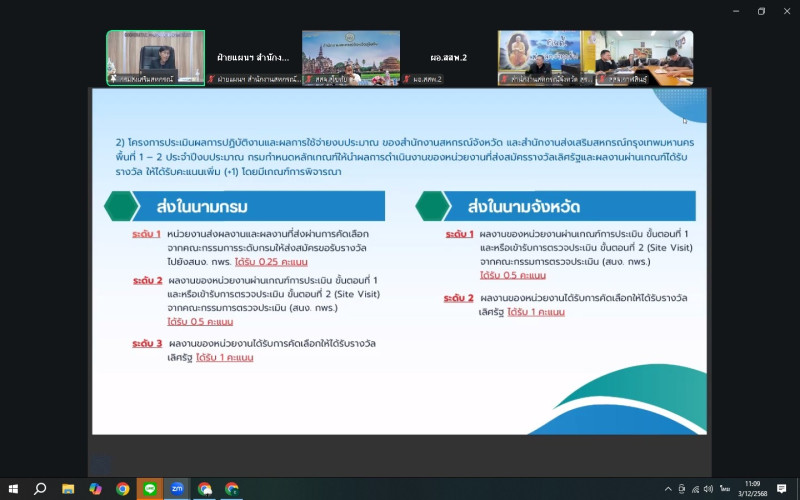Select the green-highlighted active speaker video
This screenshot has height=500, width=800.
coord(155,57)
